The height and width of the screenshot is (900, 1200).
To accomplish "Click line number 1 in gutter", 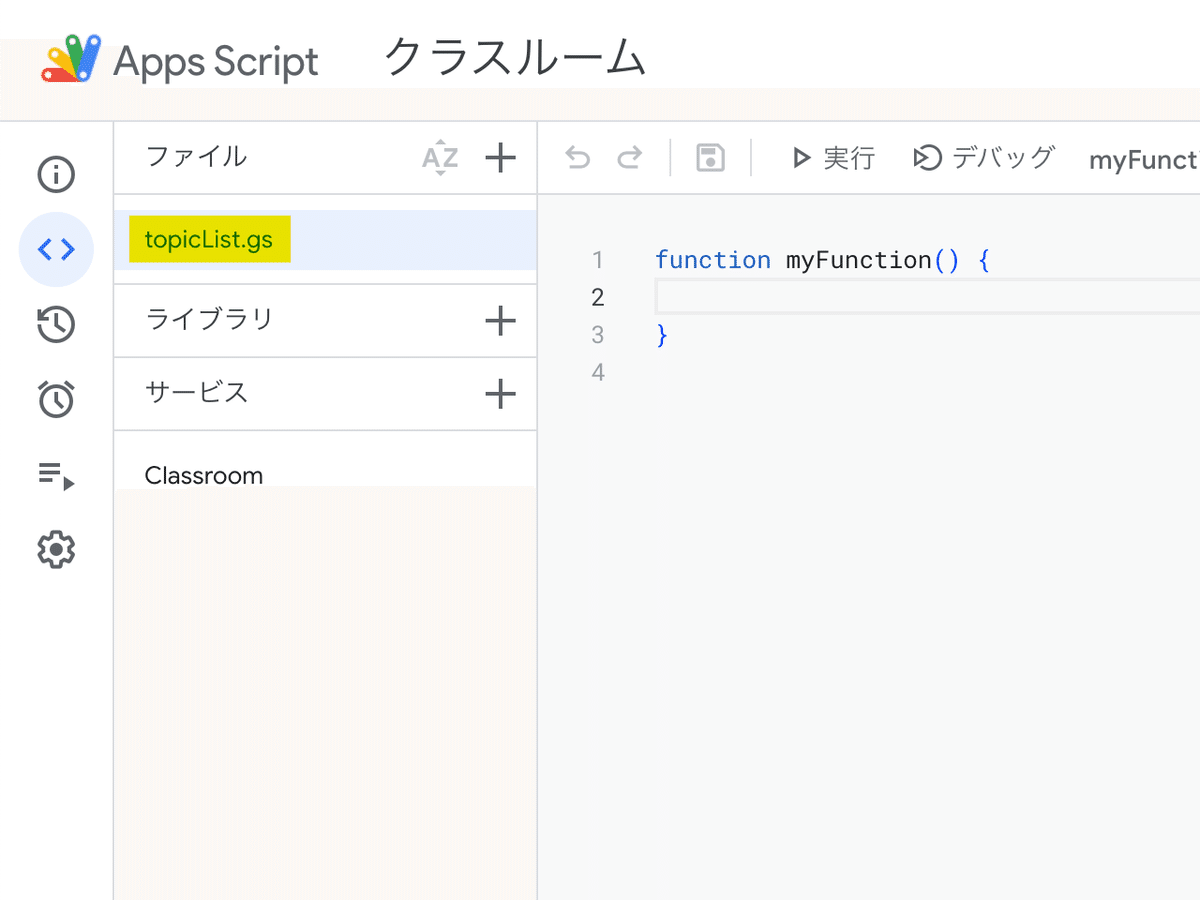I will click(x=598, y=260).
